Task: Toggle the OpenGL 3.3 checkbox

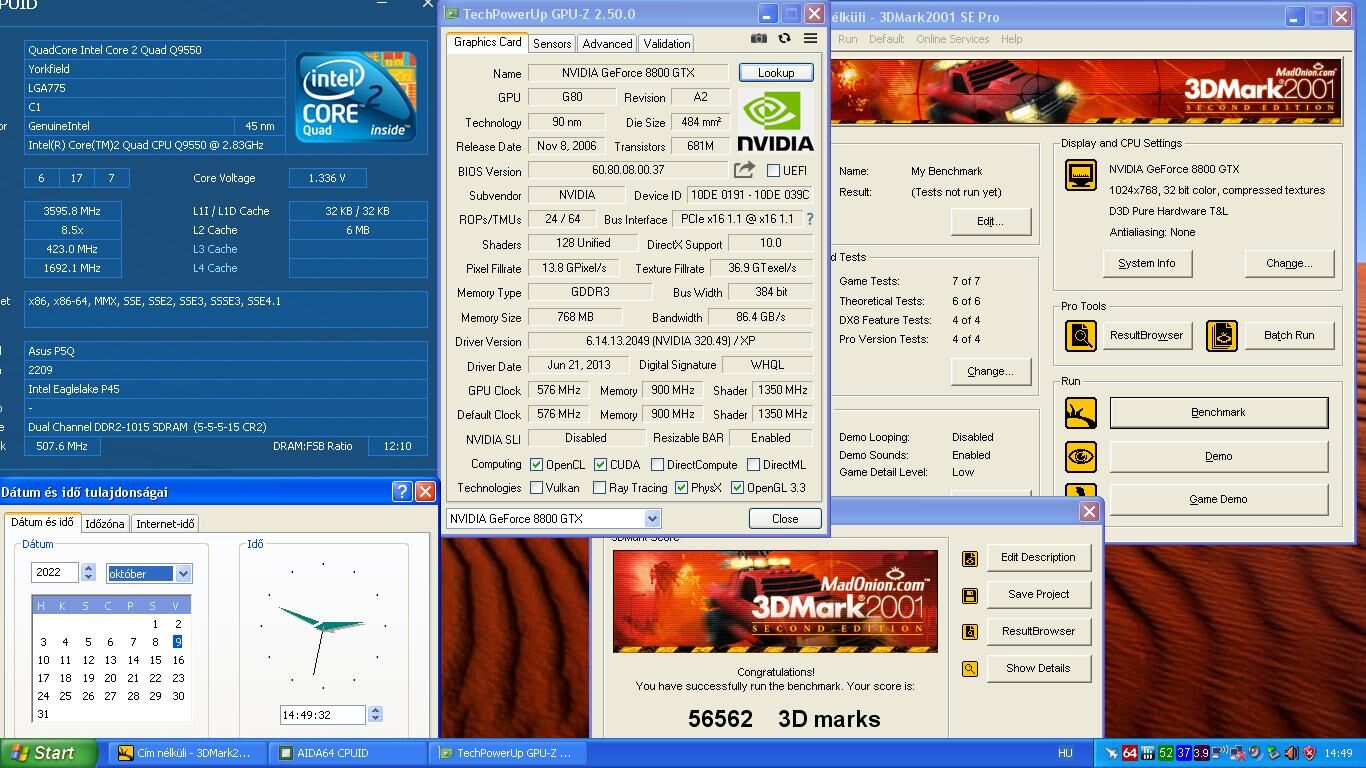Action: (x=737, y=488)
